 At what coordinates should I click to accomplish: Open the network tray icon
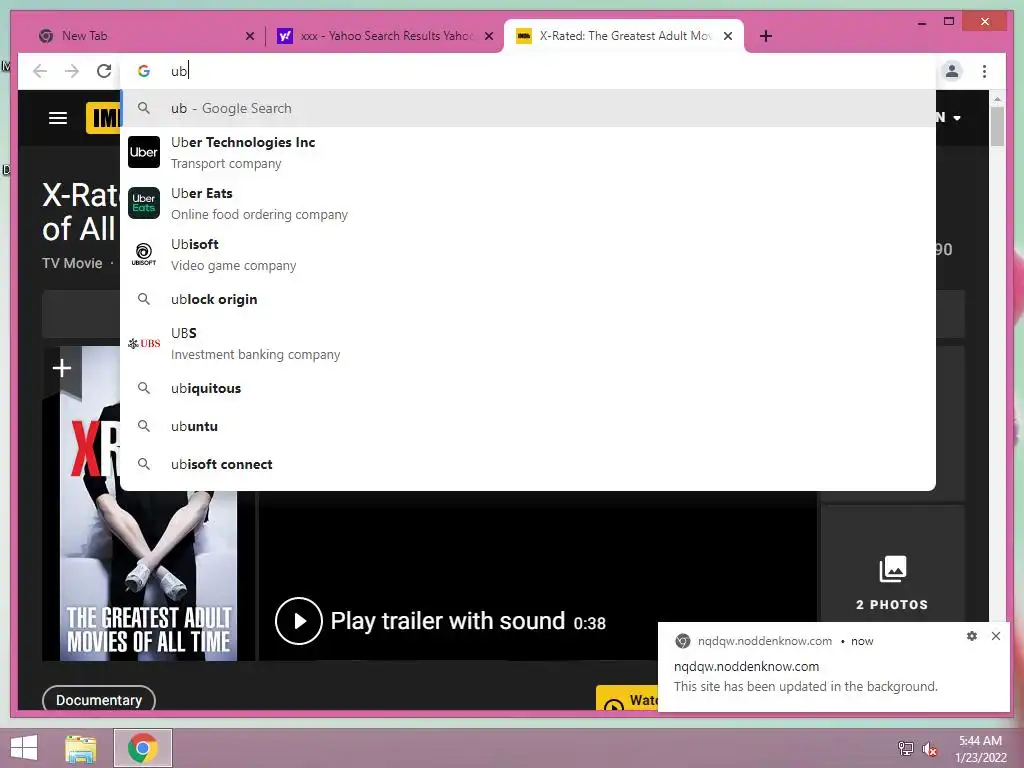906,749
